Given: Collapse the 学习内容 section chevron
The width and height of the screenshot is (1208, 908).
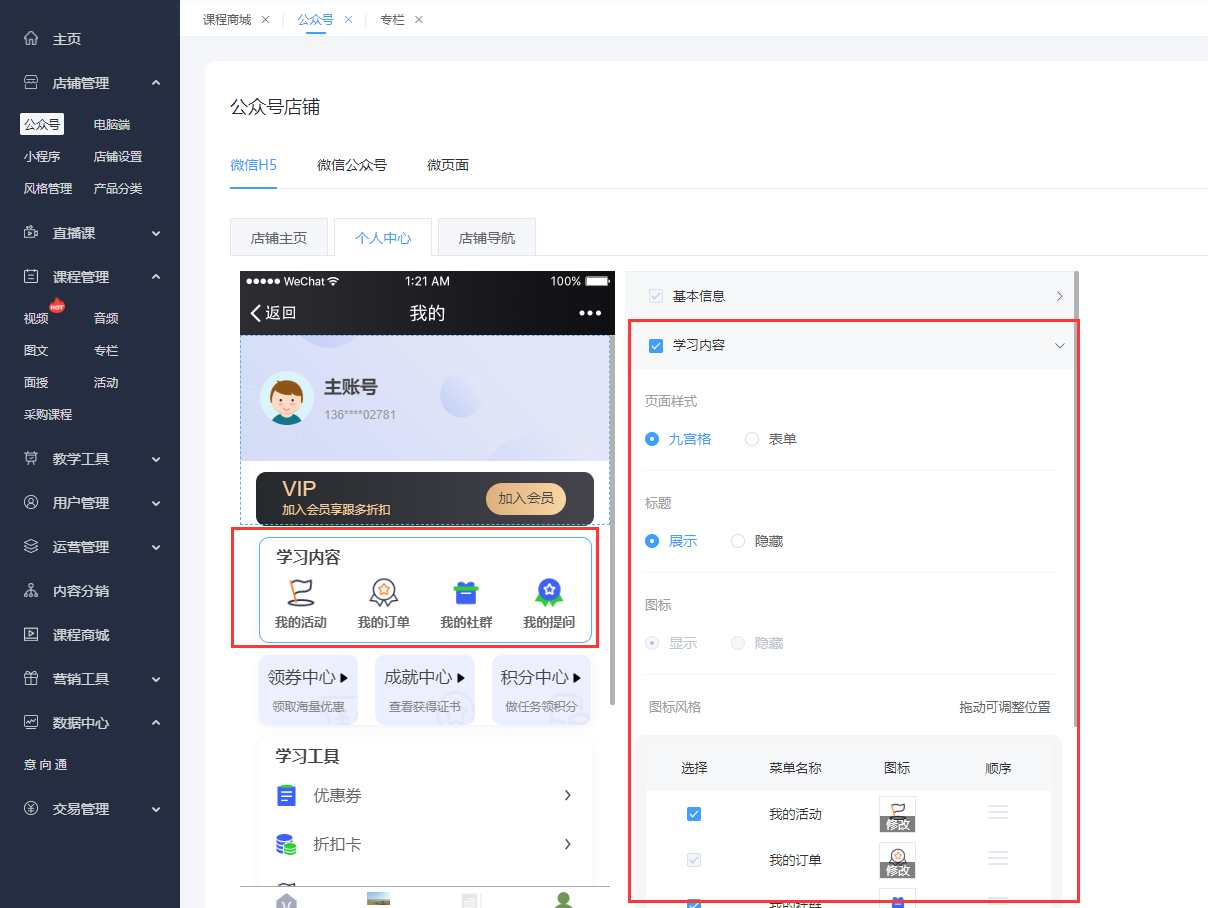Looking at the screenshot, I should (1059, 345).
